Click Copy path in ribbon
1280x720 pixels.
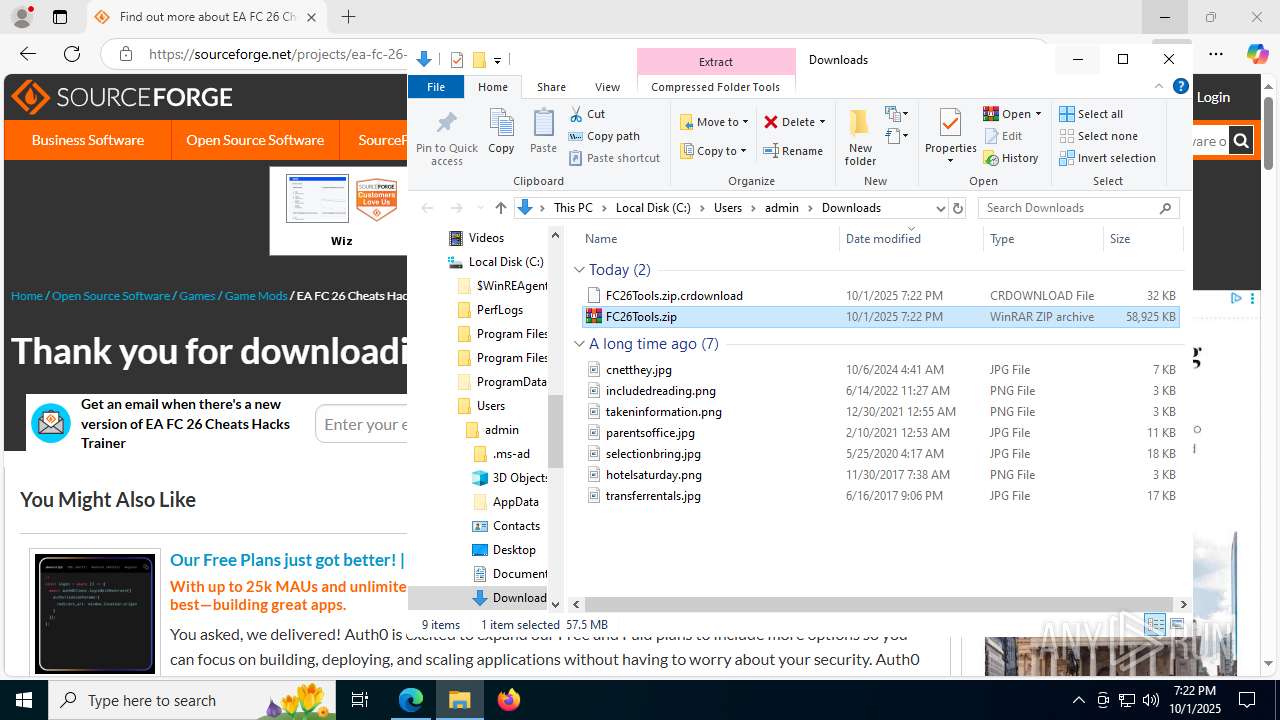click(x=605, y=136)
